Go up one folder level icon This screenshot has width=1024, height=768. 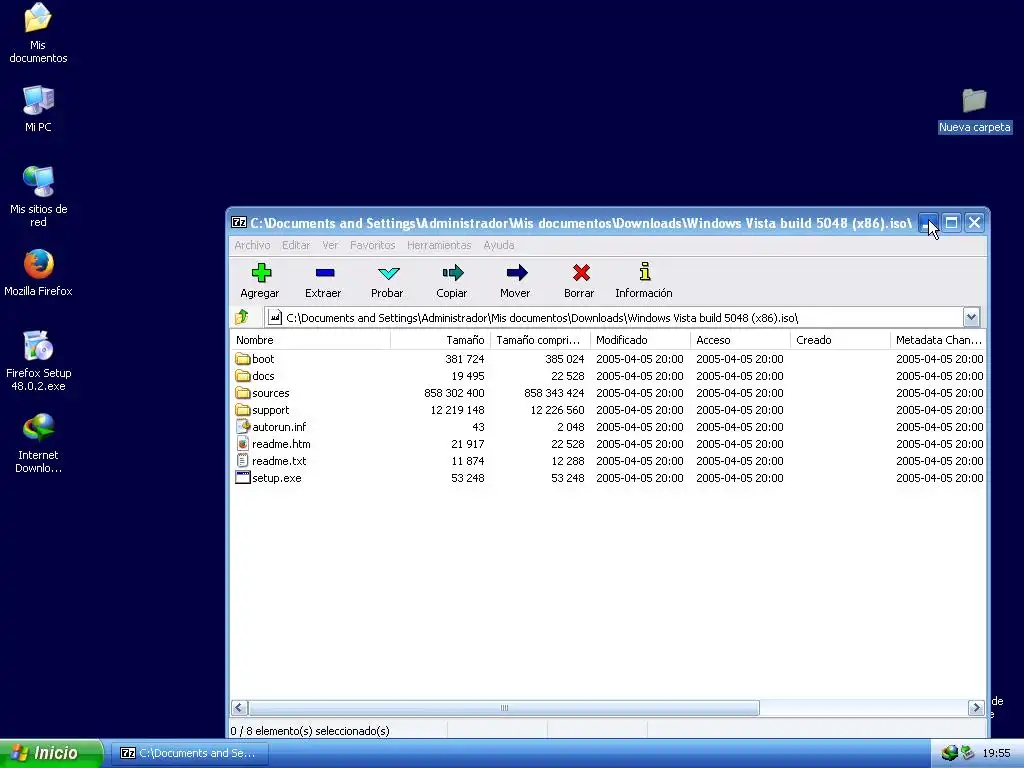[242, 317]
